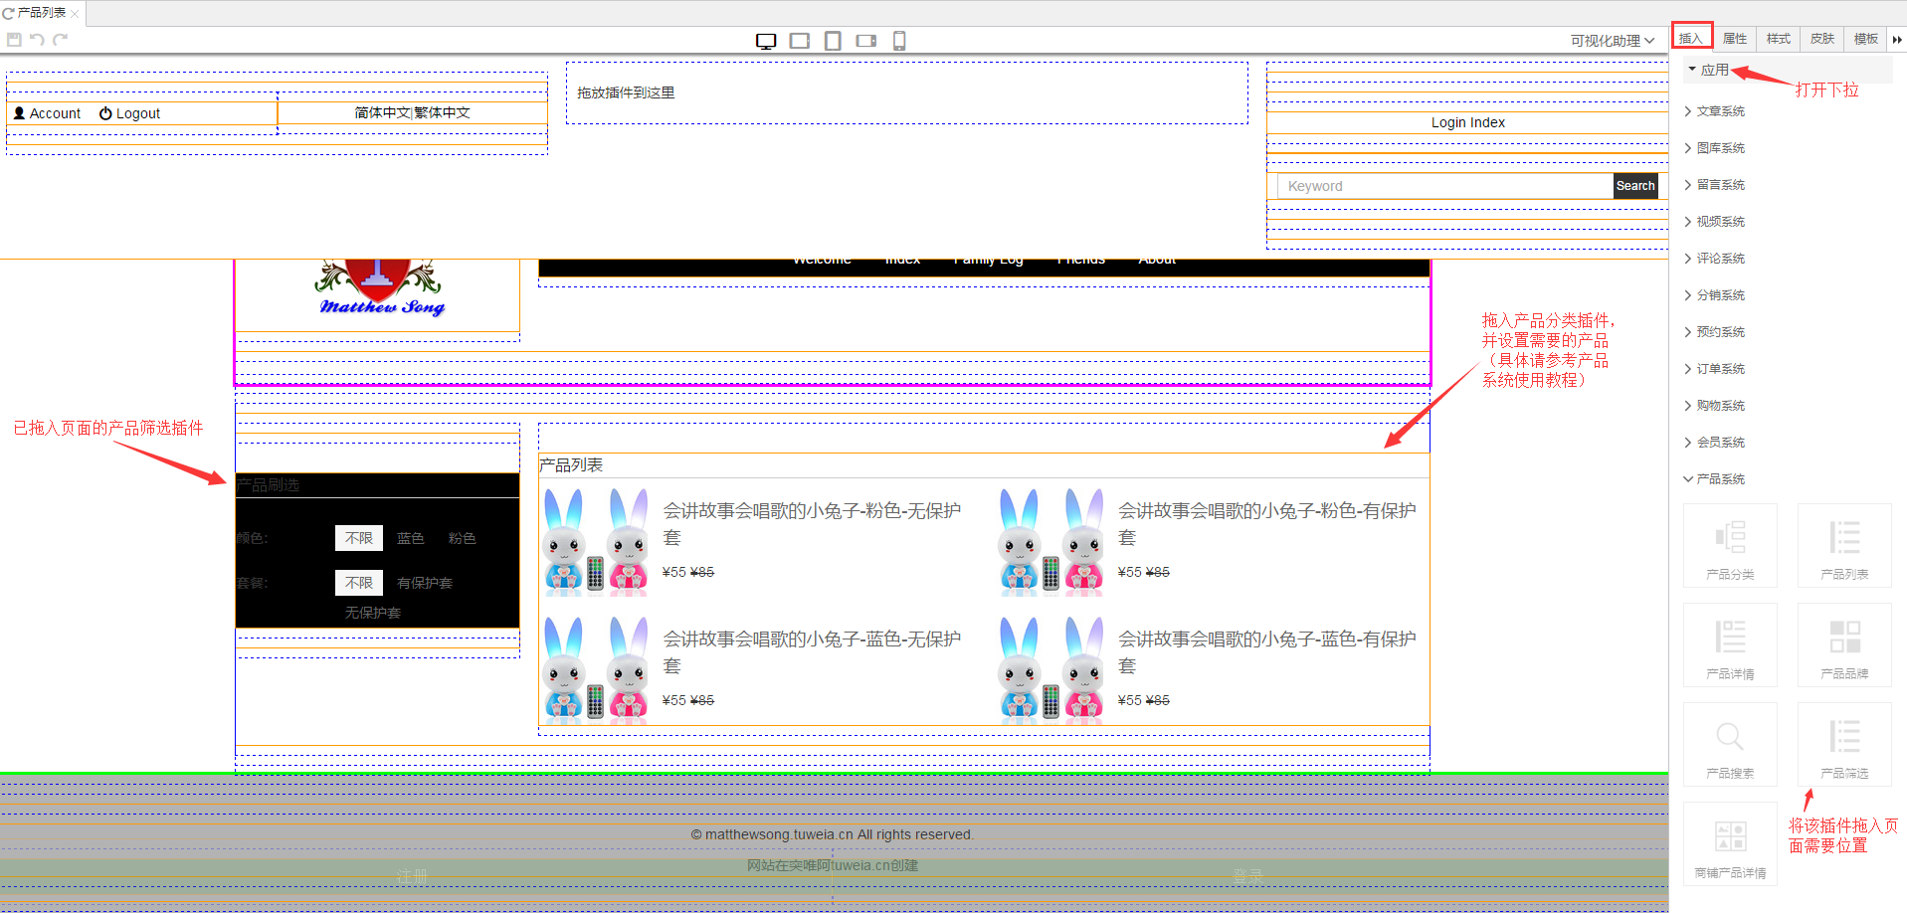
Task: Select 粉色 in the color filter
Action: pyautogui.click(x=462, y=538)
